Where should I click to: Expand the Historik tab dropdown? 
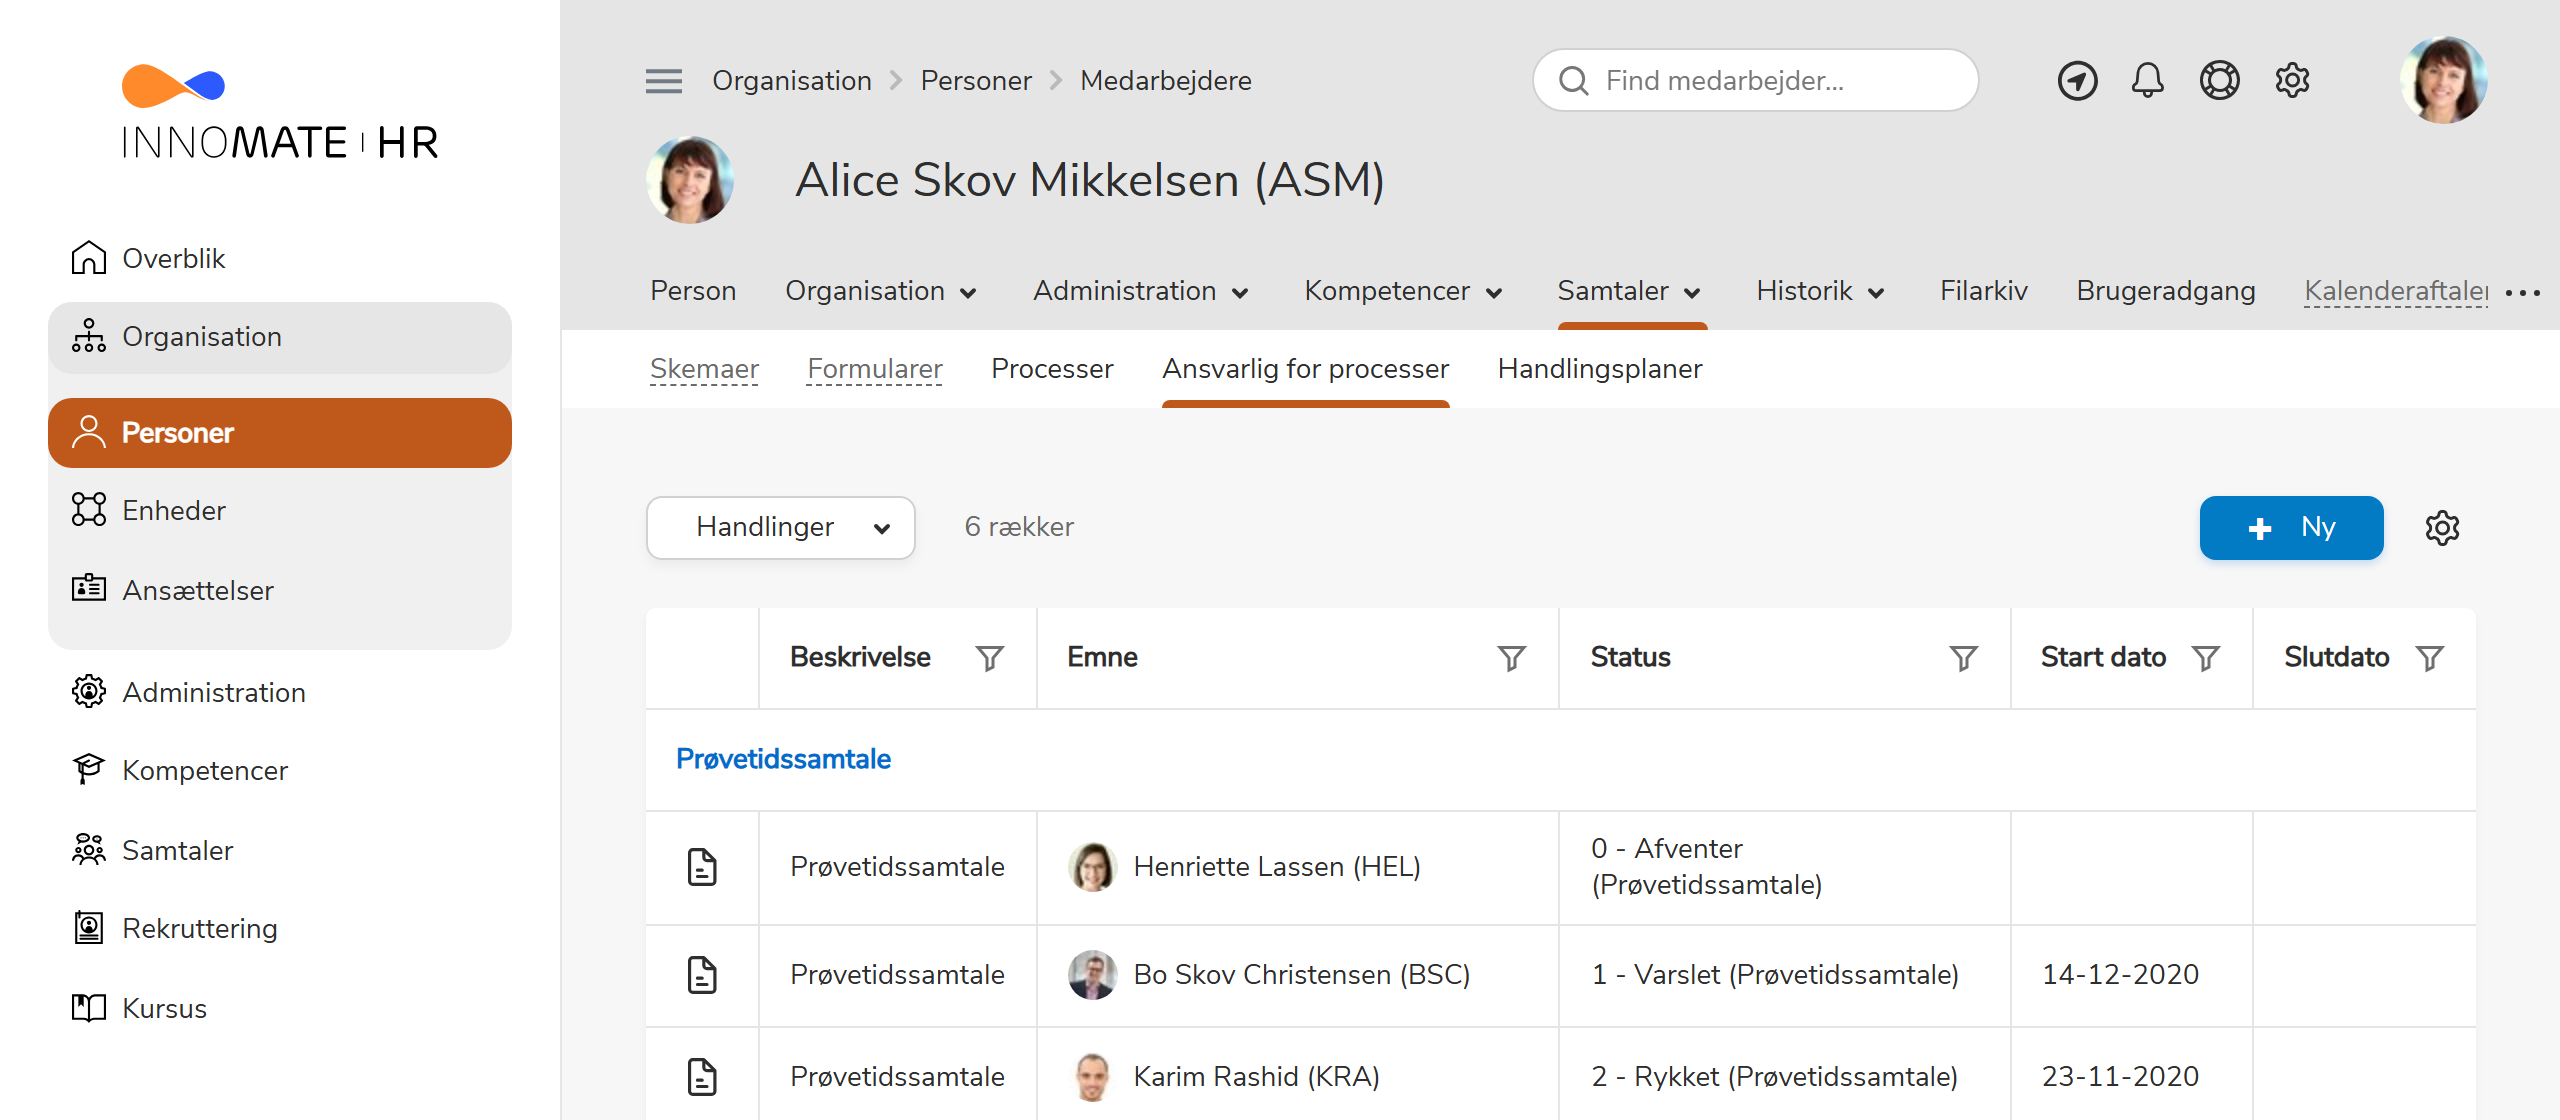pos(1876,293)
